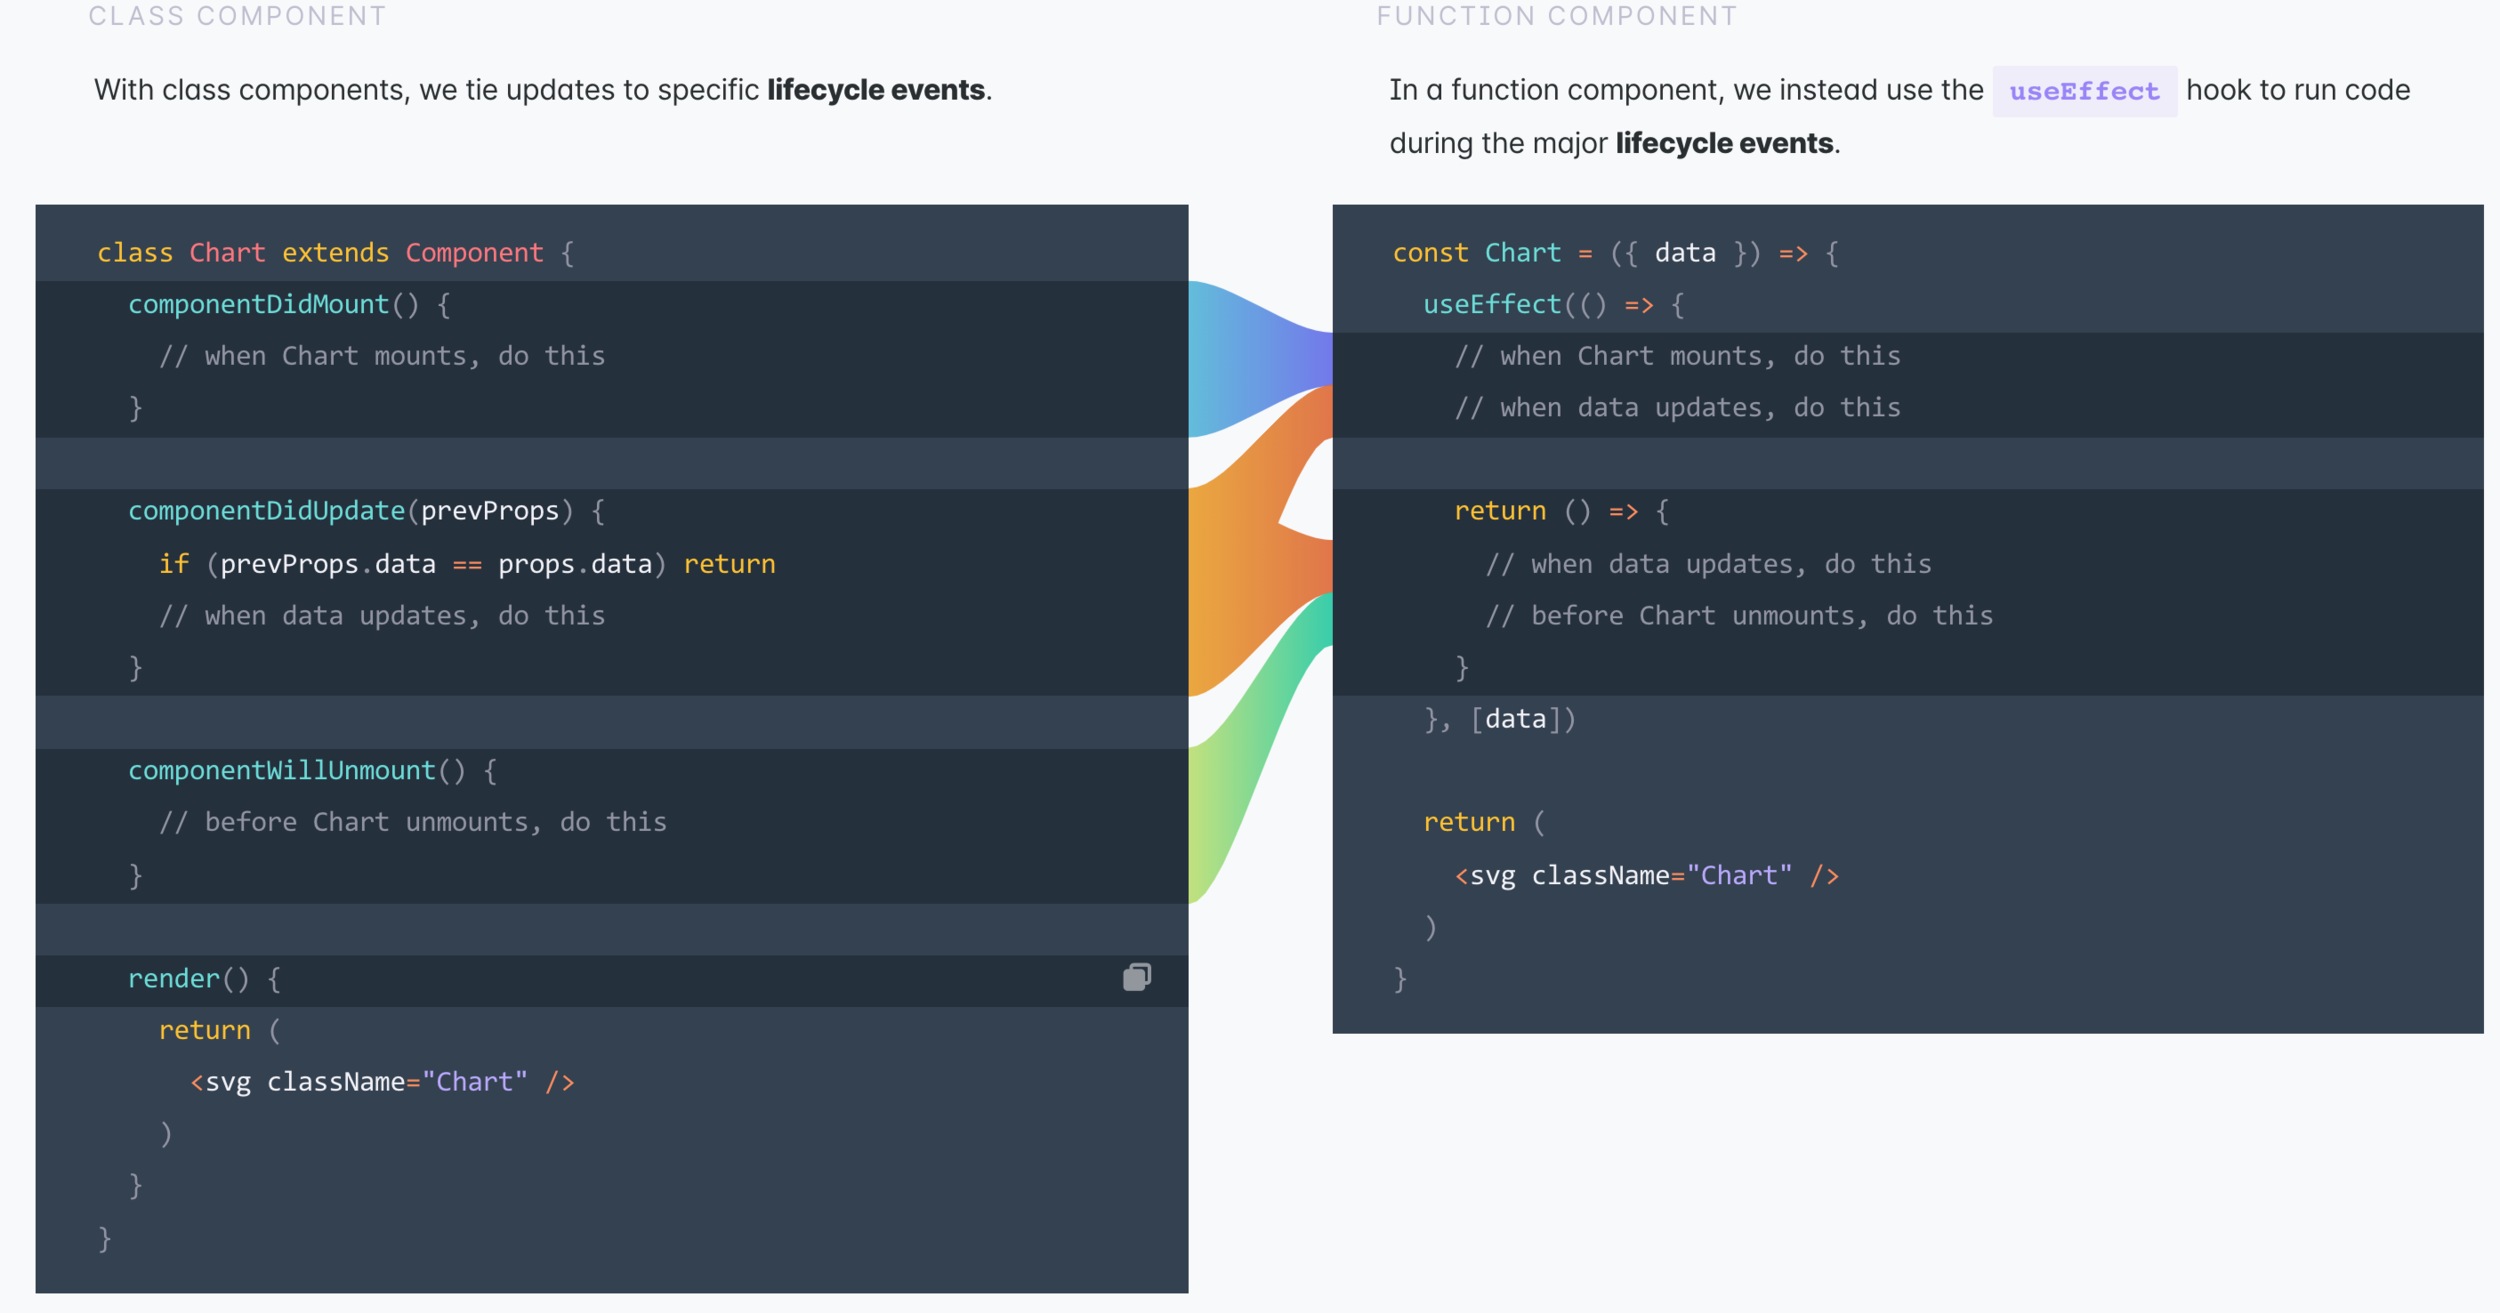
Task: Click the highlighted render() line
Action: 204,978
